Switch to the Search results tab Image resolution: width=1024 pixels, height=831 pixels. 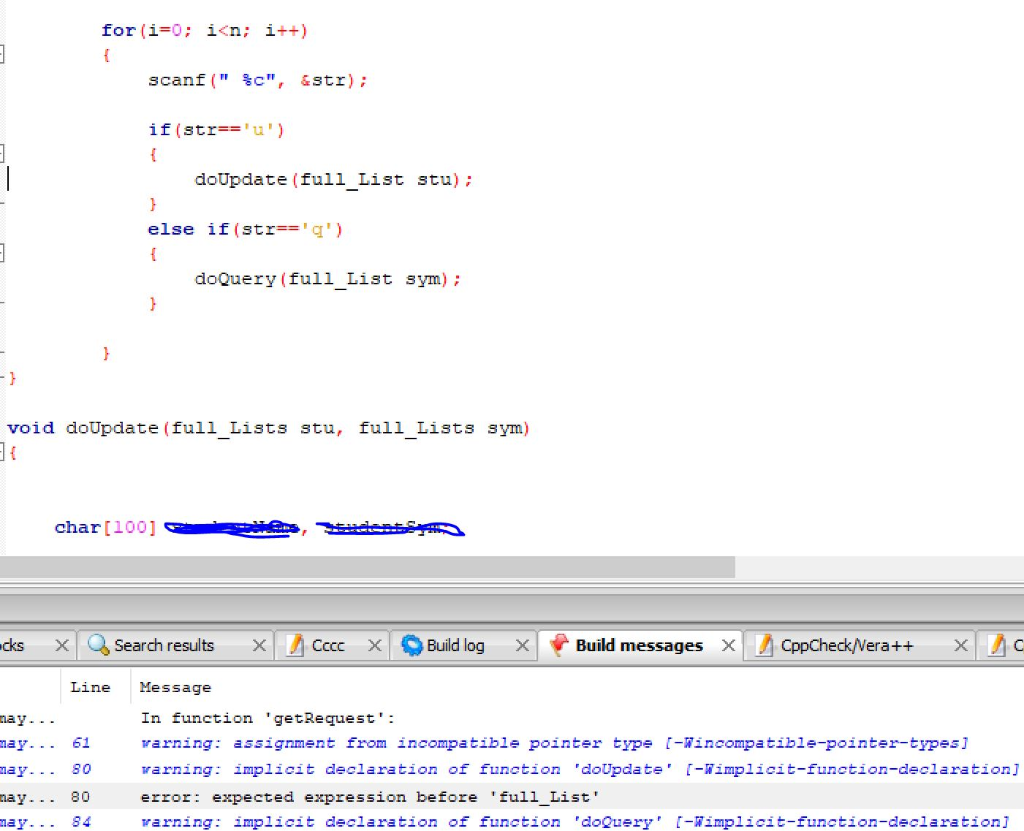pyautogui.click(x=165, y=645)
